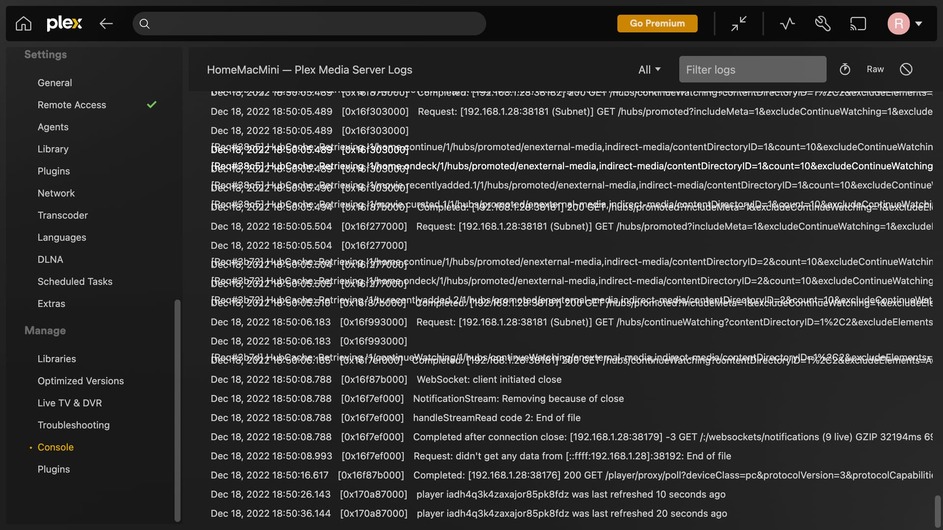Open the Cast to player icon

coord(858,23)
